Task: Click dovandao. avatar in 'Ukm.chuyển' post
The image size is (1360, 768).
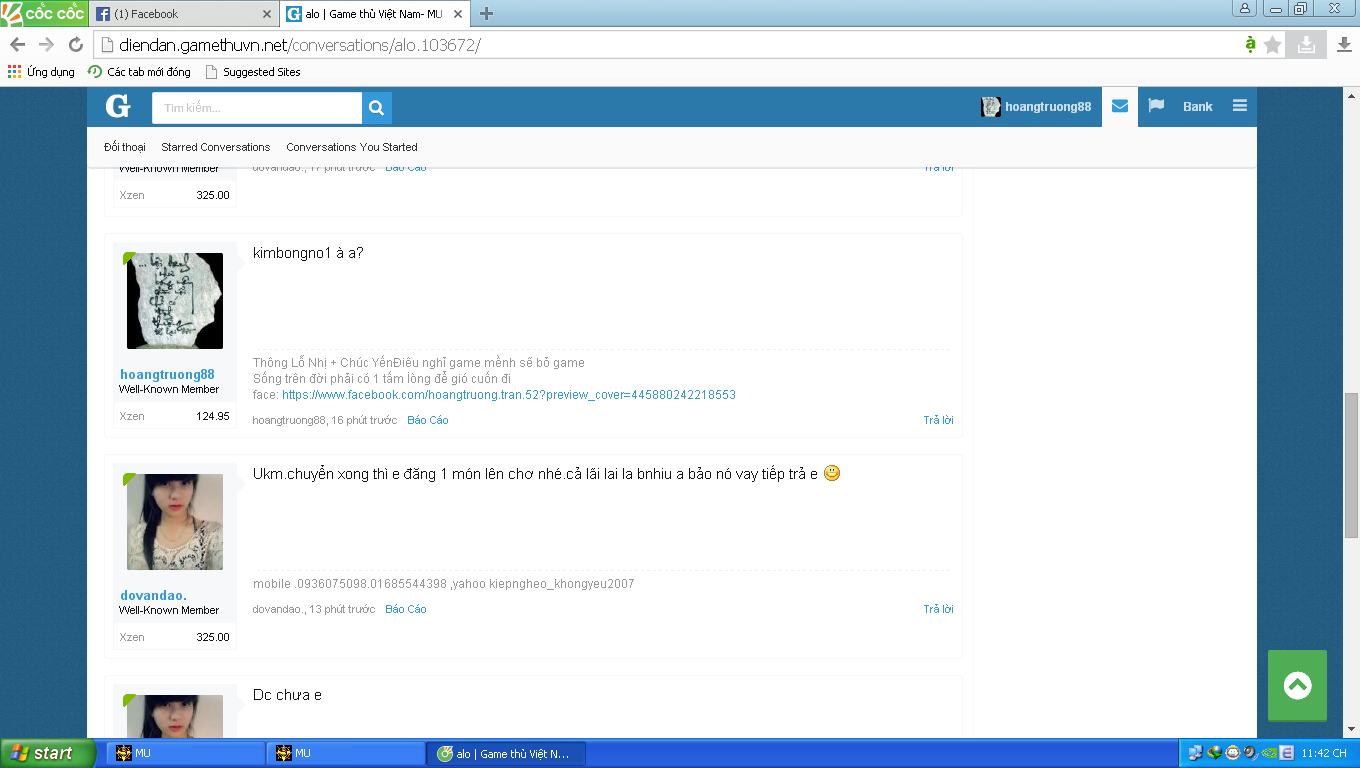Action: tap(175, 522)
